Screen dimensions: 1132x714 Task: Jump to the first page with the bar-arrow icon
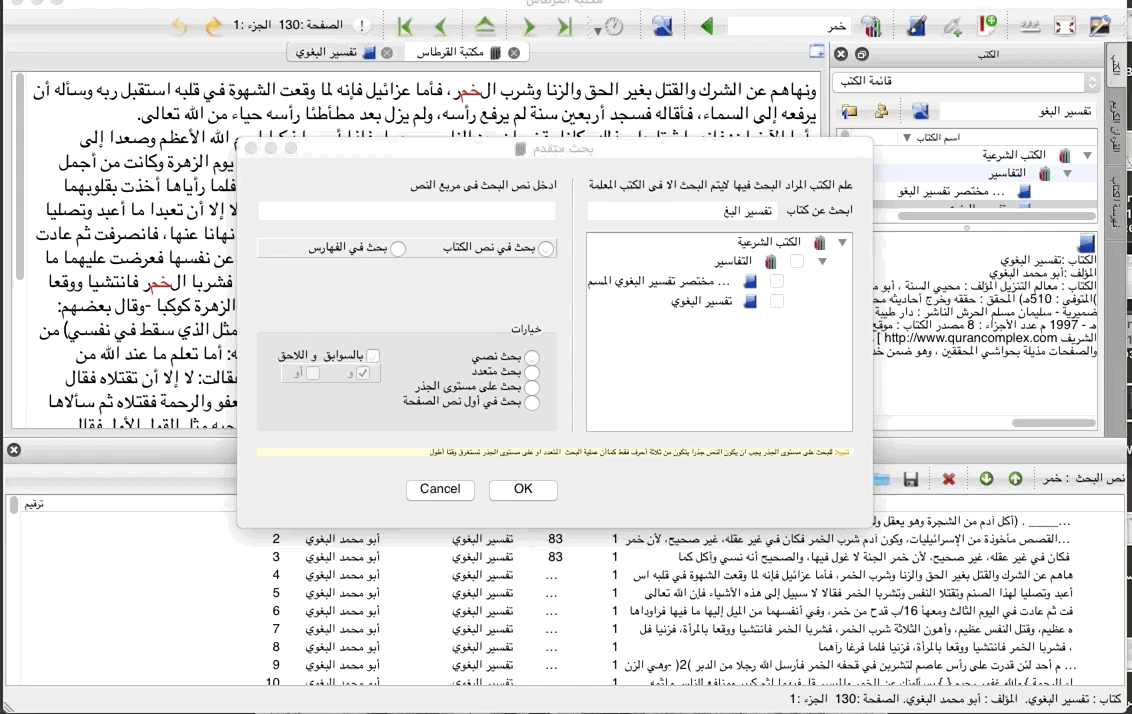[405, 27]
